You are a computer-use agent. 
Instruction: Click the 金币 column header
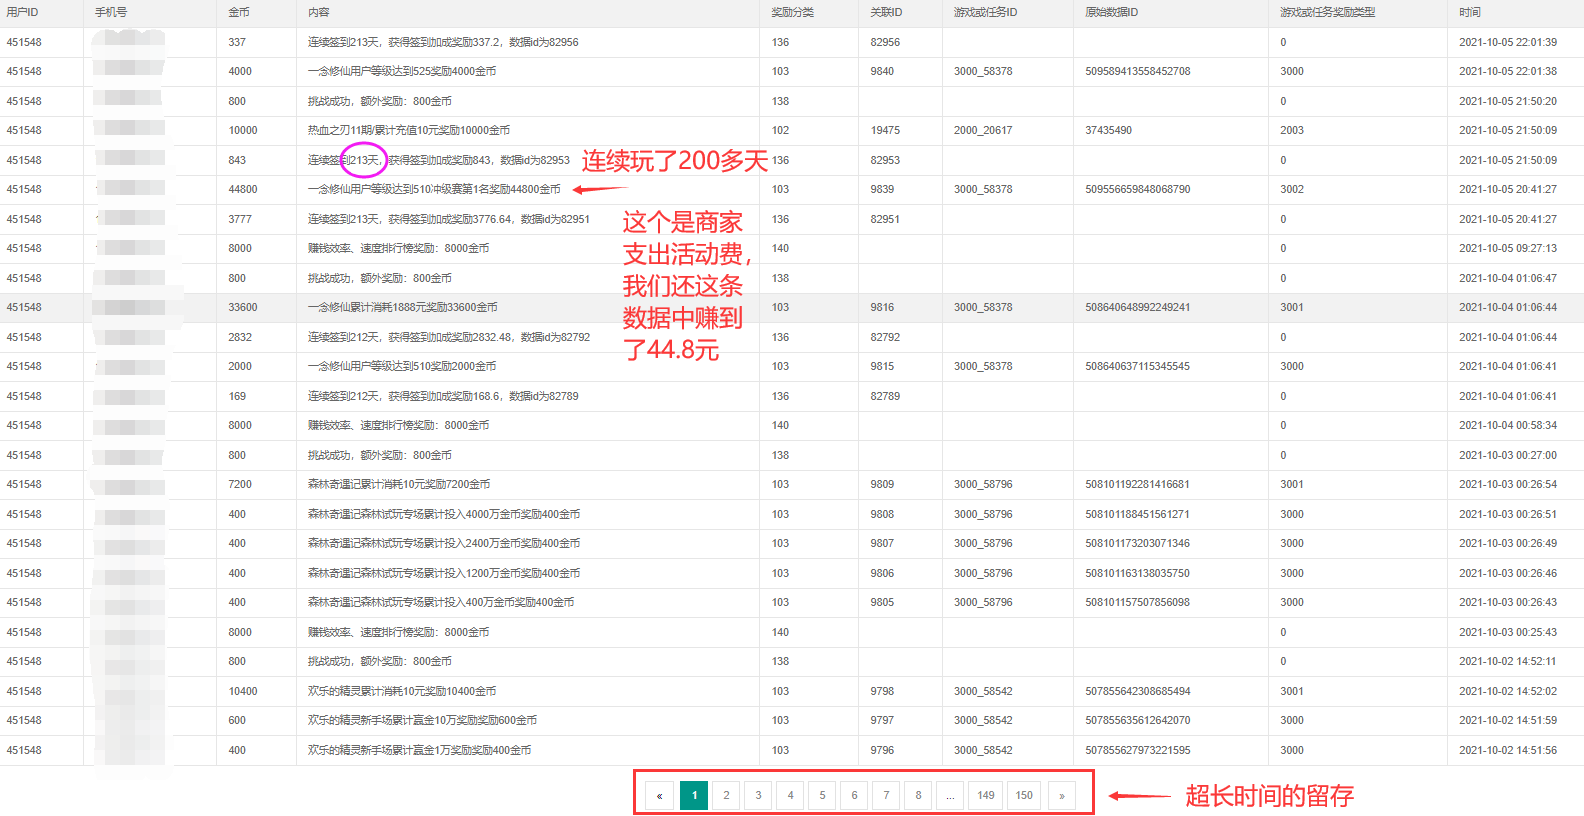pos(239,12)
